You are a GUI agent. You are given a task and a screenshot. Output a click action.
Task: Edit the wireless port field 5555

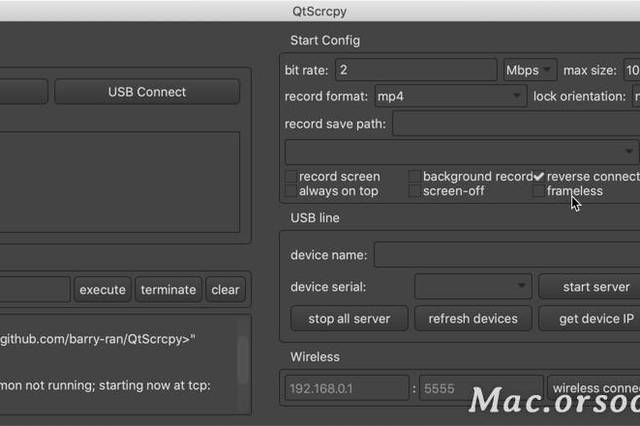481,388
